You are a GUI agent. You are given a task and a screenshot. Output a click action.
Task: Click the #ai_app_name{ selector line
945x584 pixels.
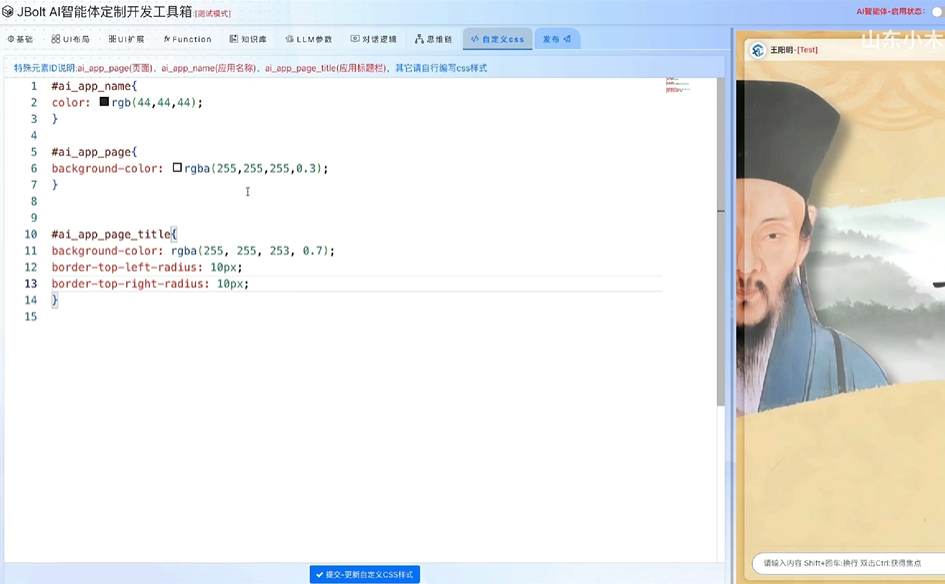click(x=95, y=86)
